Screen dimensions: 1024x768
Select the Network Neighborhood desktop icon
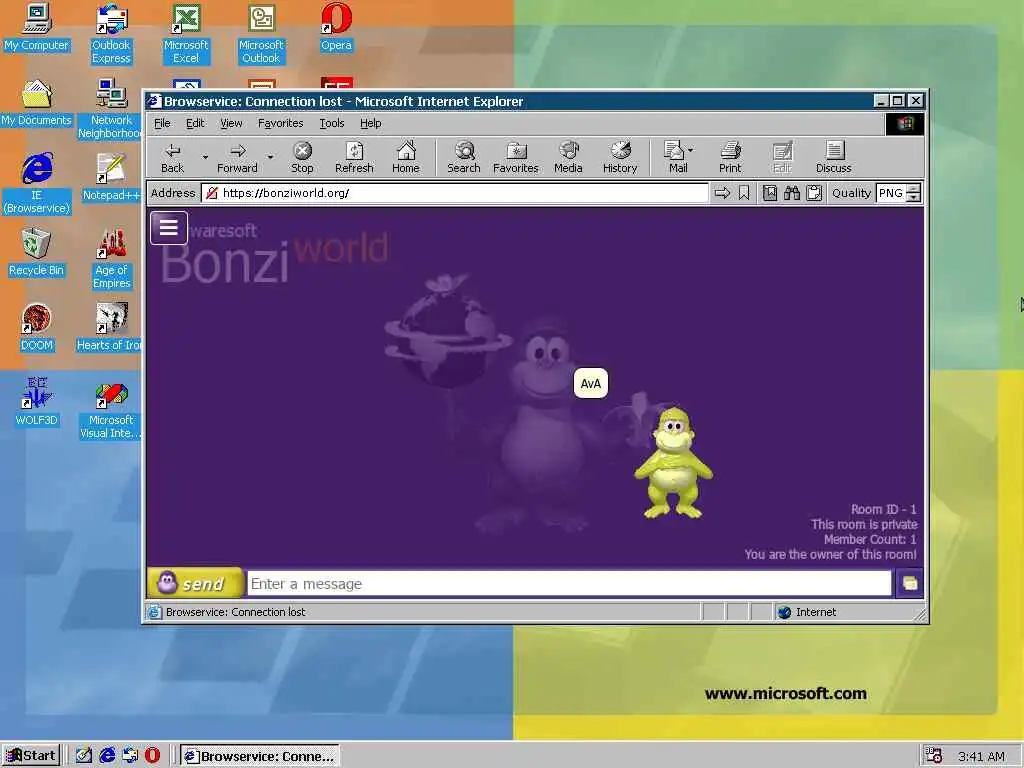(110, 108)
